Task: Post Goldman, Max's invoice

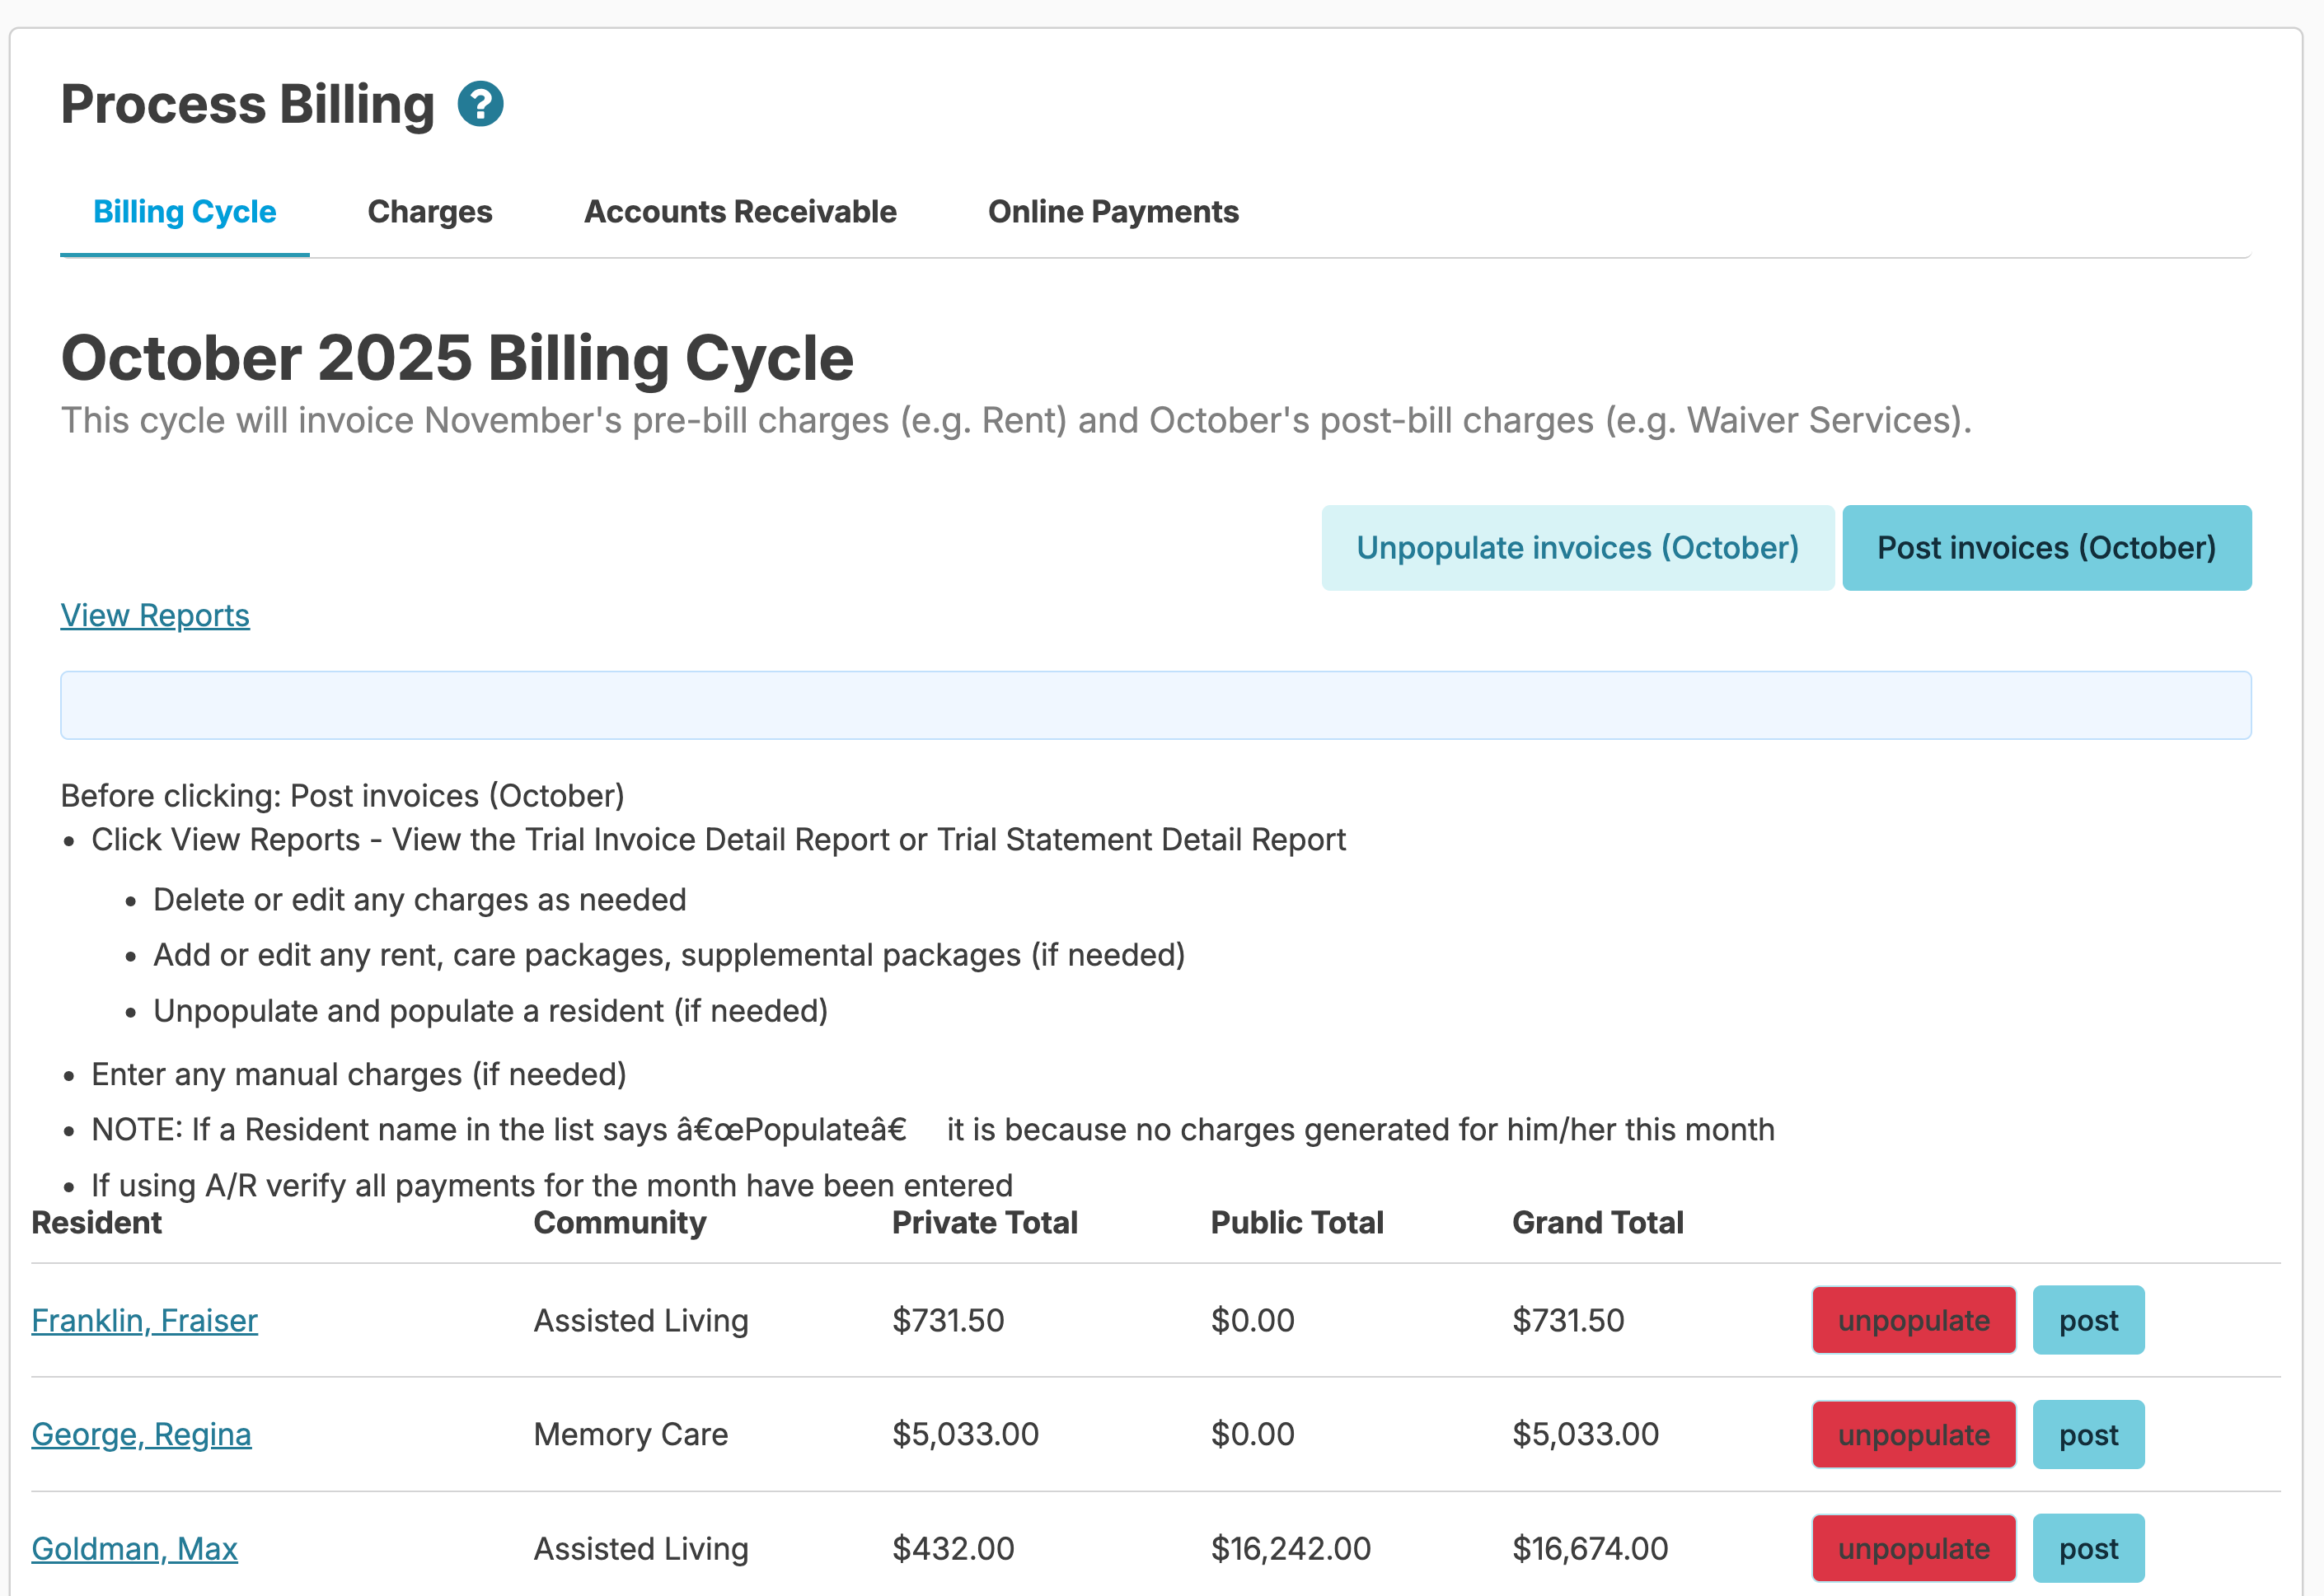Action: pos(2088,1548)
